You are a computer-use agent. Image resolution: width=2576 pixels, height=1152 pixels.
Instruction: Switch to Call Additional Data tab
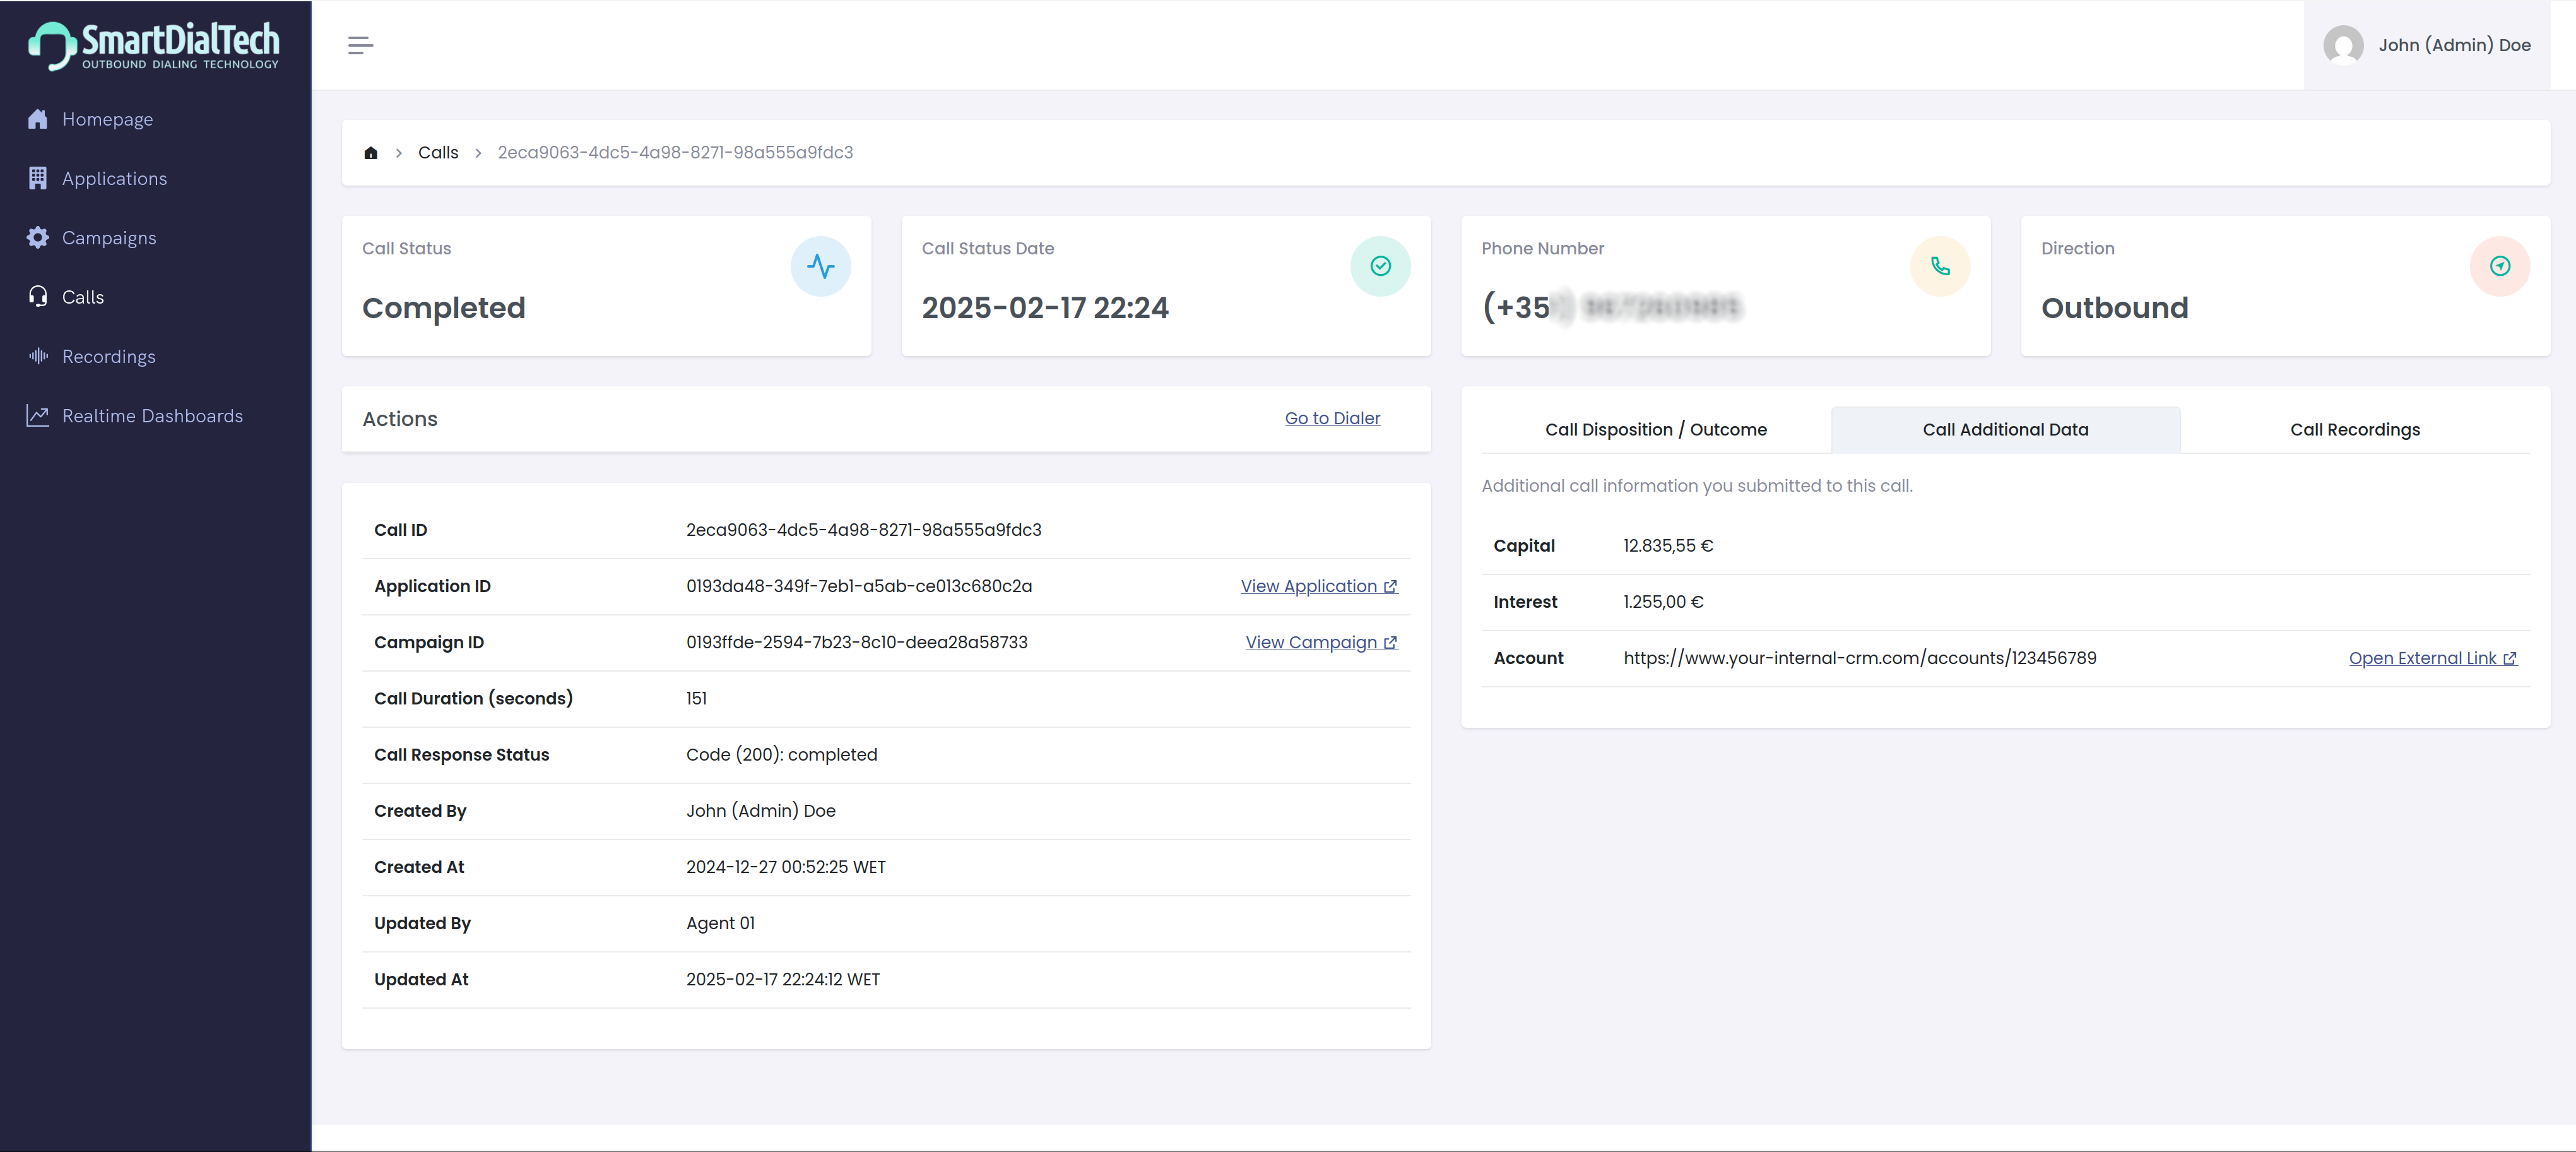[2005, 429]
